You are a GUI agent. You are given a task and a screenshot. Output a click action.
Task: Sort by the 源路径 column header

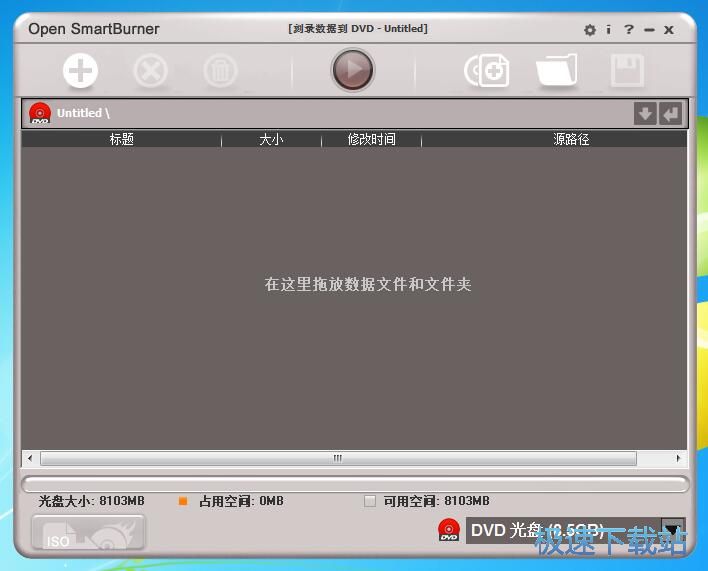[x=571, y=139]
